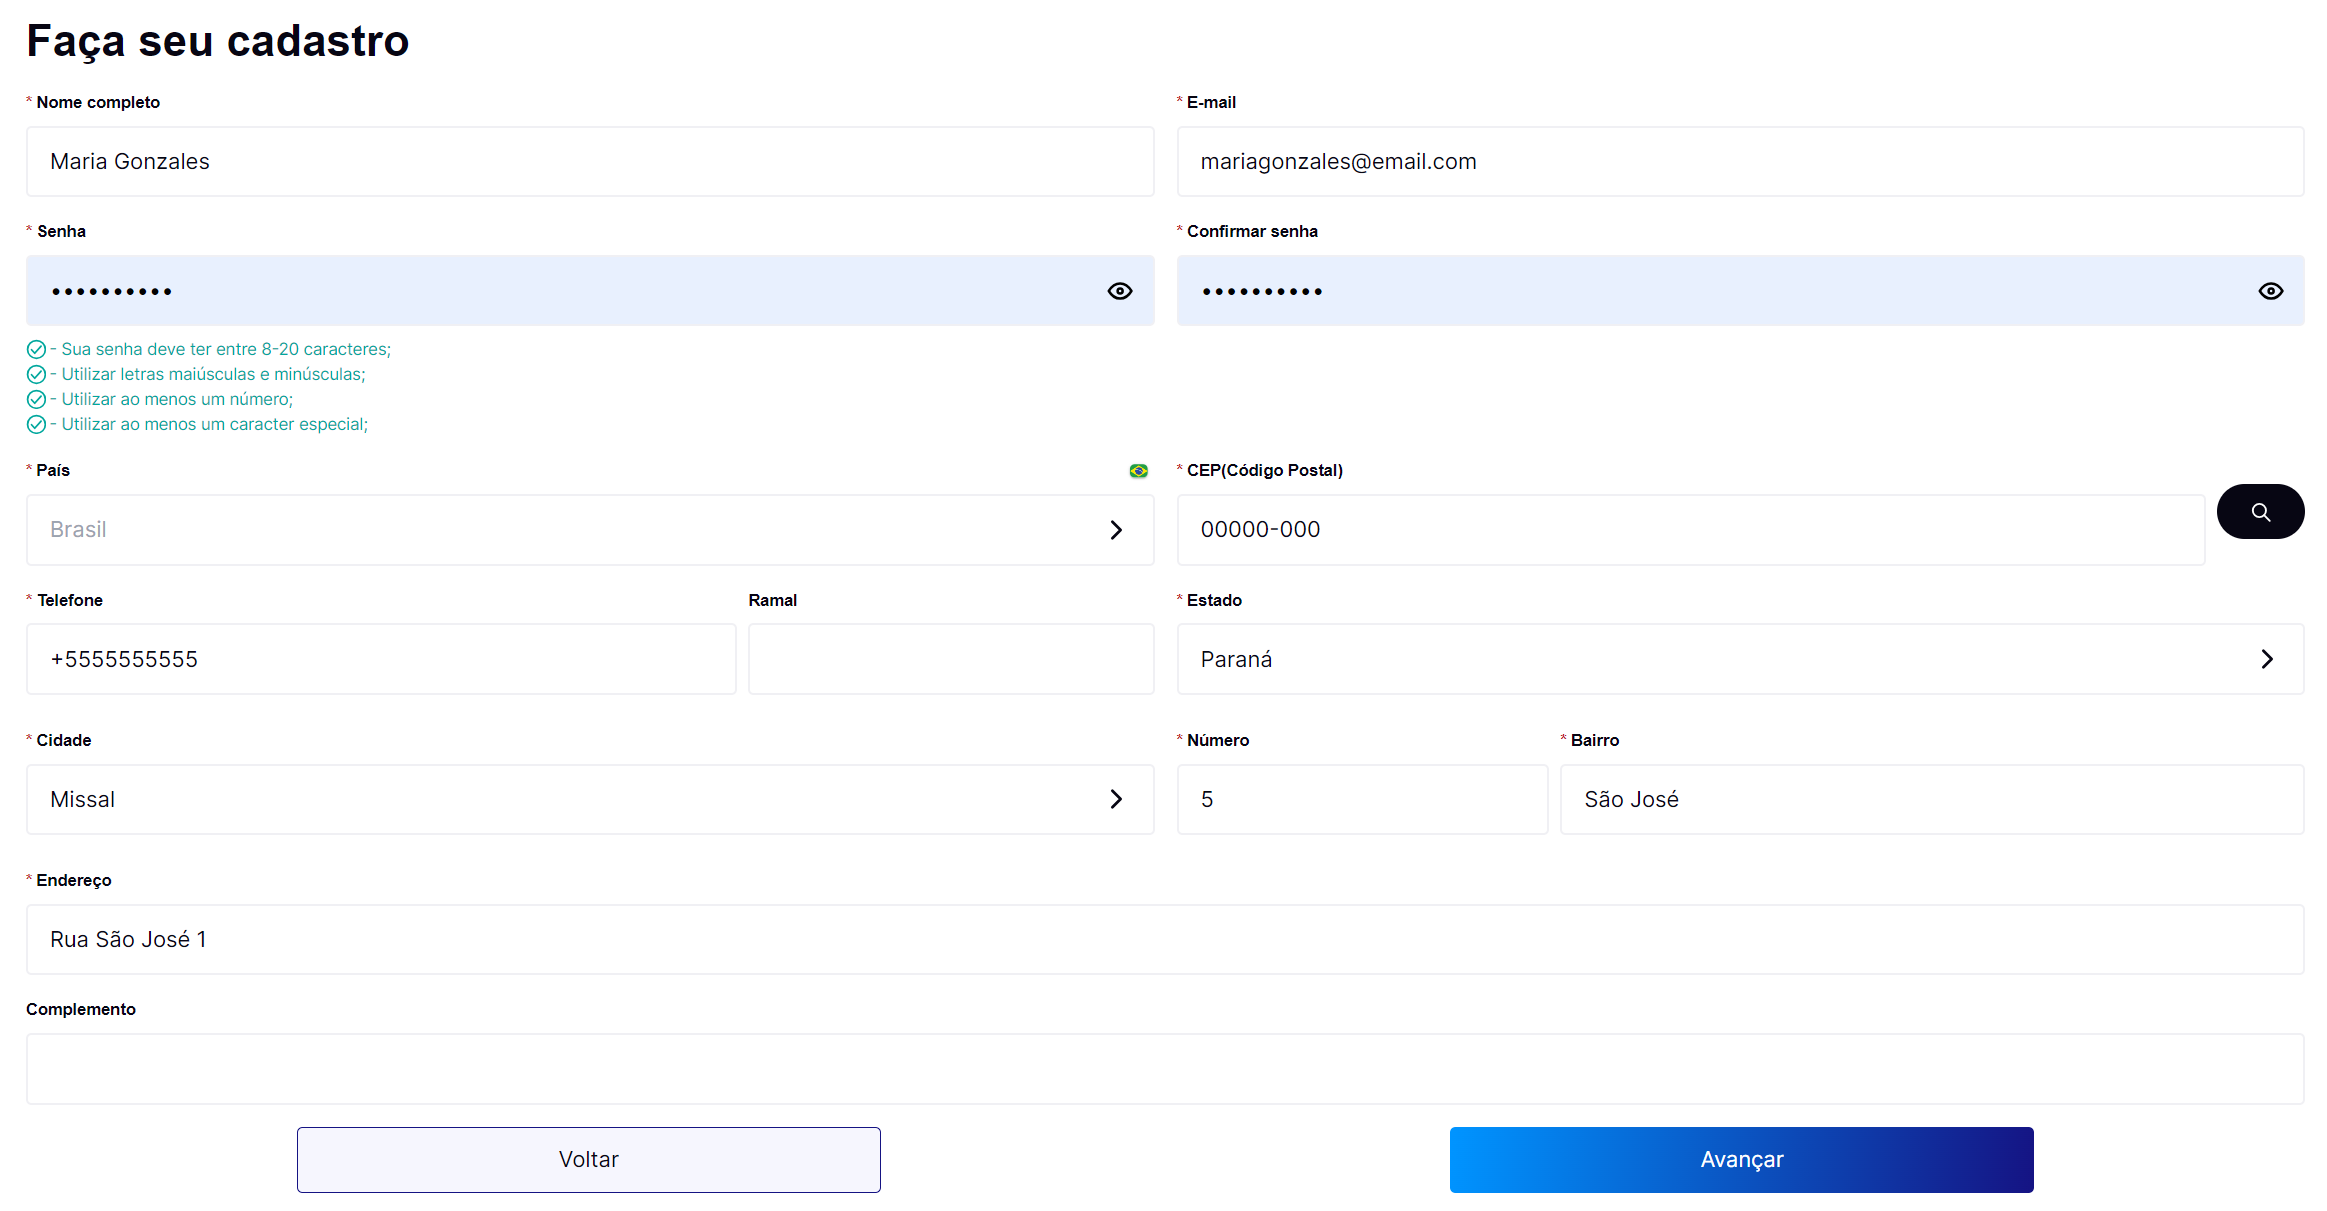Click the Complemento input field
The width and height of the screenshot is (2327, 1211).
(x=1164, y=1069)
